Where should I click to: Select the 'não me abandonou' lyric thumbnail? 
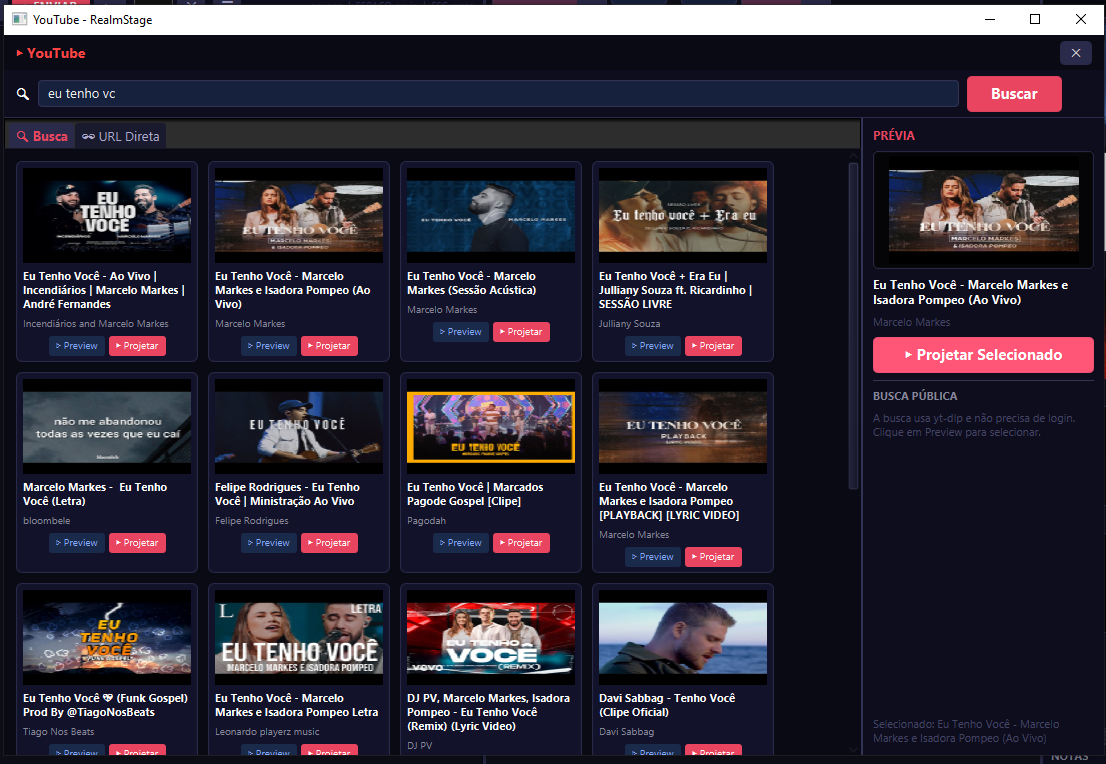107,426
